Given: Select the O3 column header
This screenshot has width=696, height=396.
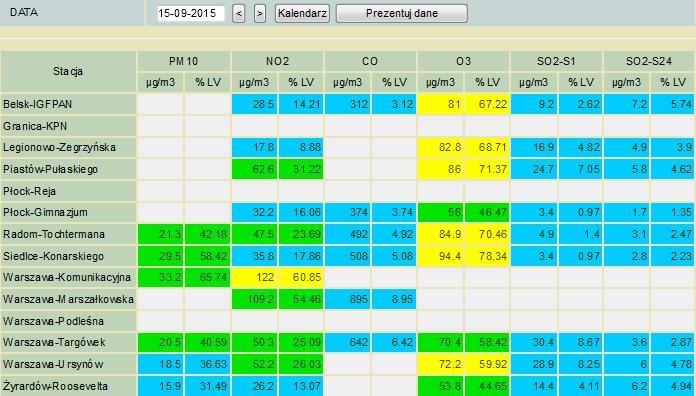Looking at the screenshot, I should (x=463, y=61).
